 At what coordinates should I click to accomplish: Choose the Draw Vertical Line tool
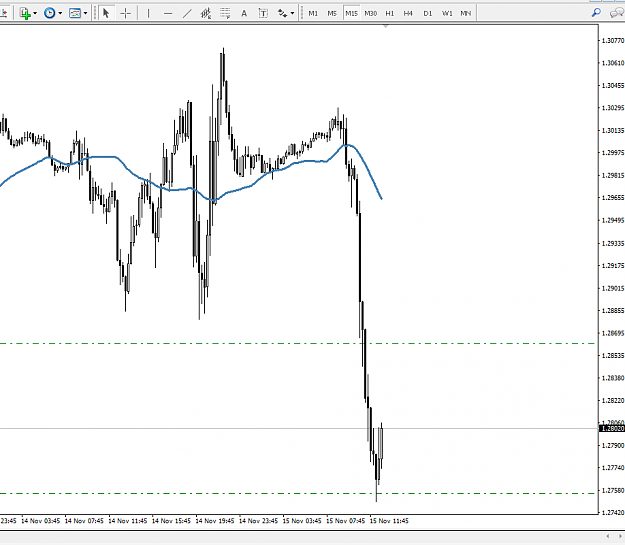(x=148, y=13)
